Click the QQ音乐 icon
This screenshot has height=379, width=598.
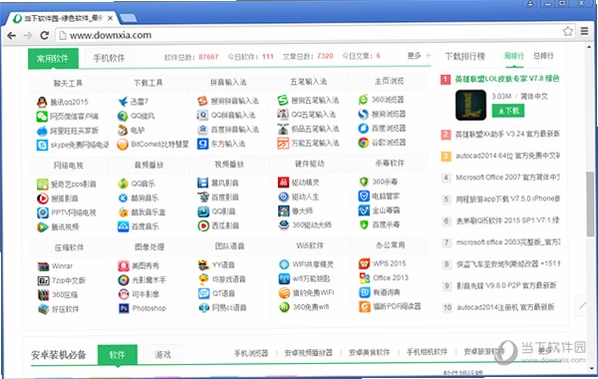point(123,184)
